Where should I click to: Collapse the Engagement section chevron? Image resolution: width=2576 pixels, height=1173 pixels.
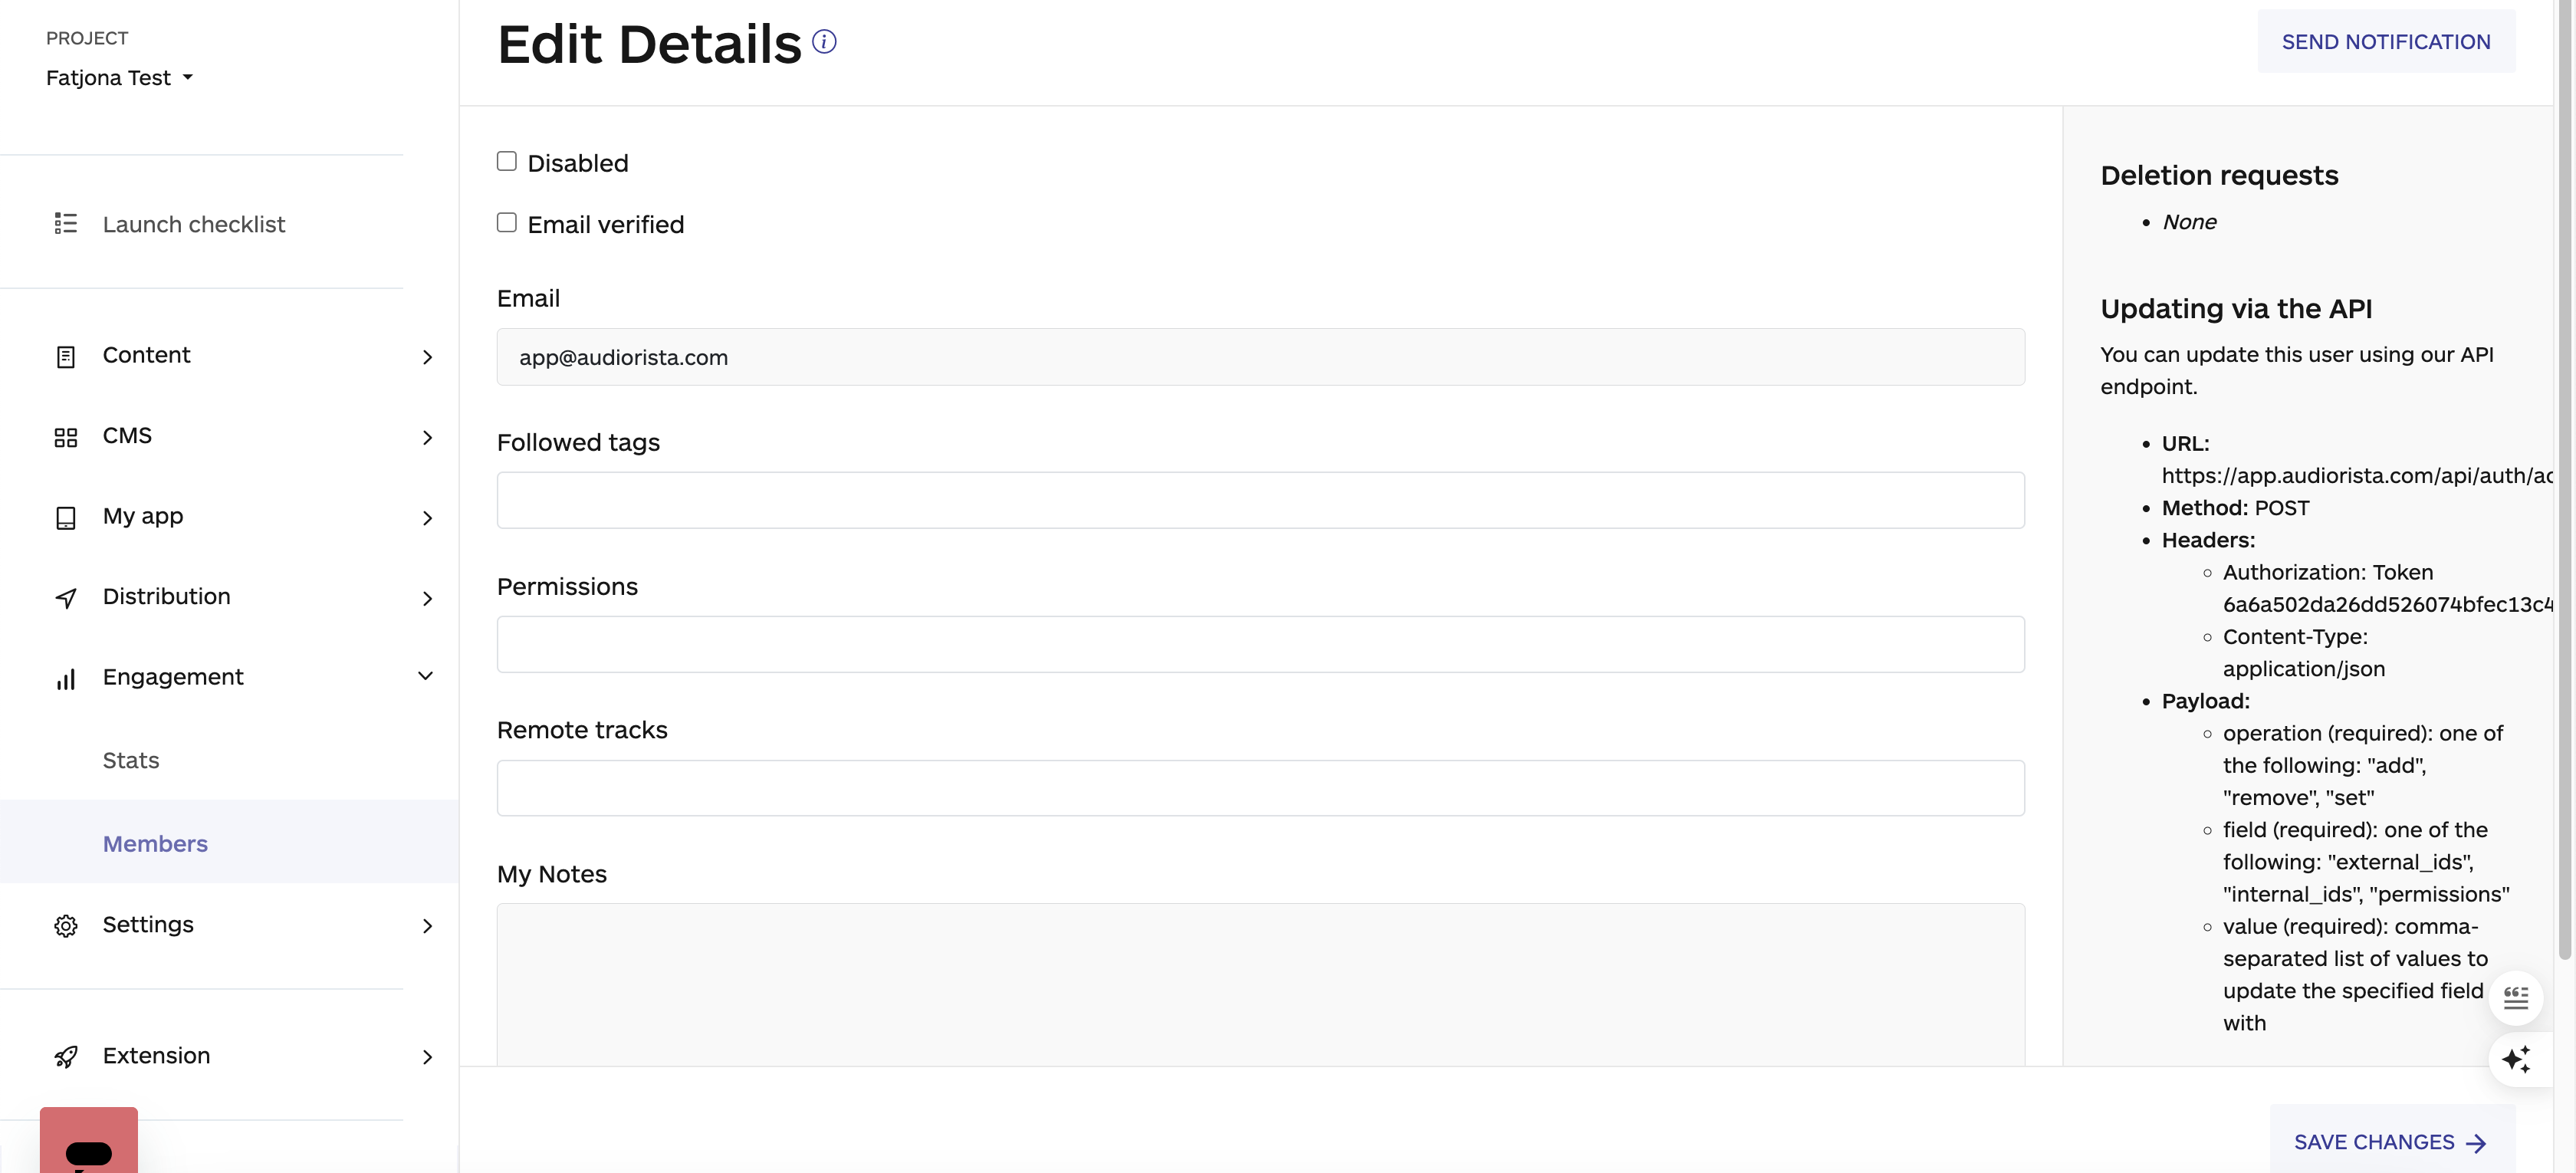(426, 675)
